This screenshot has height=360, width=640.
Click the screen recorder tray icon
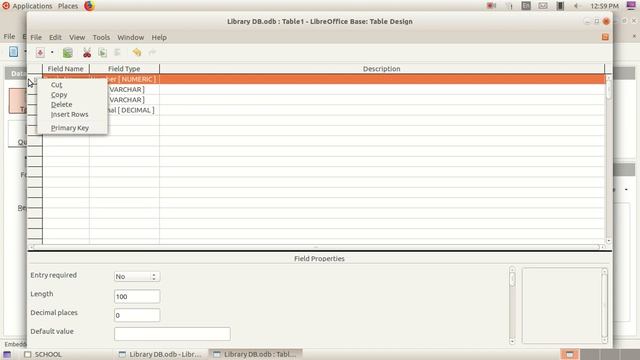[491, 6]
